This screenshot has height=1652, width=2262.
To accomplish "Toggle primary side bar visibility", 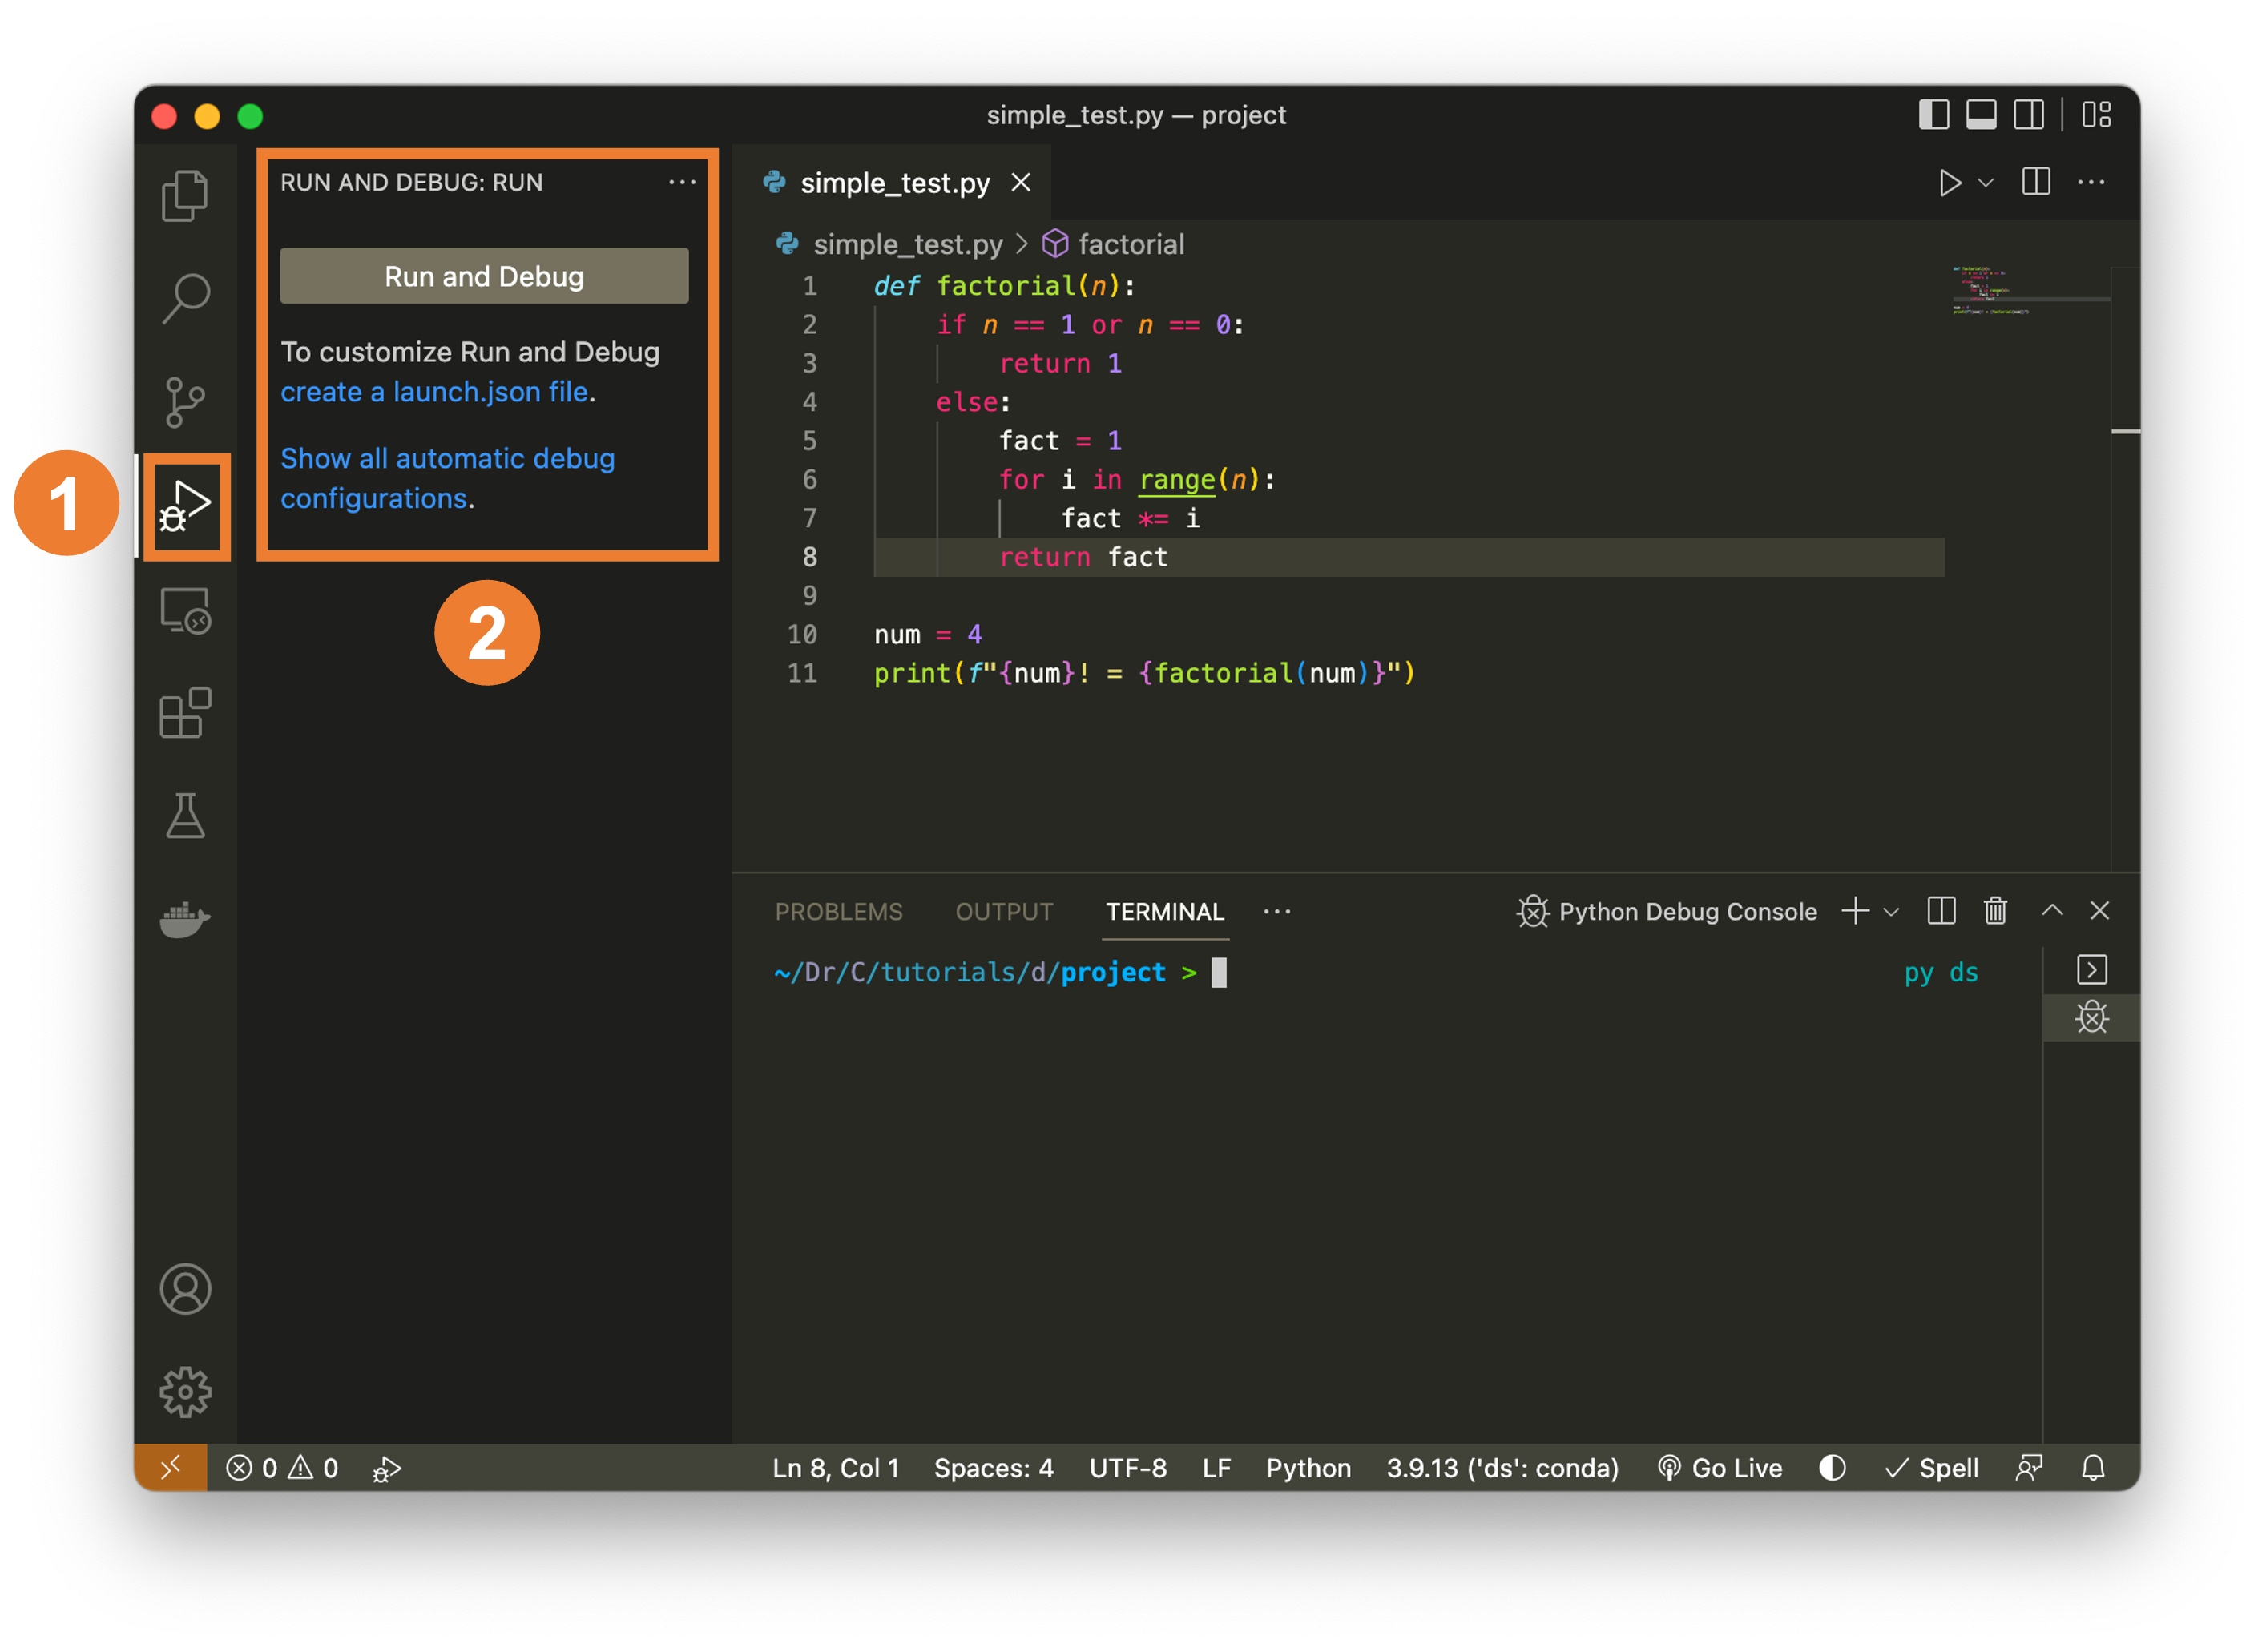I will [x=1933, y=115].
